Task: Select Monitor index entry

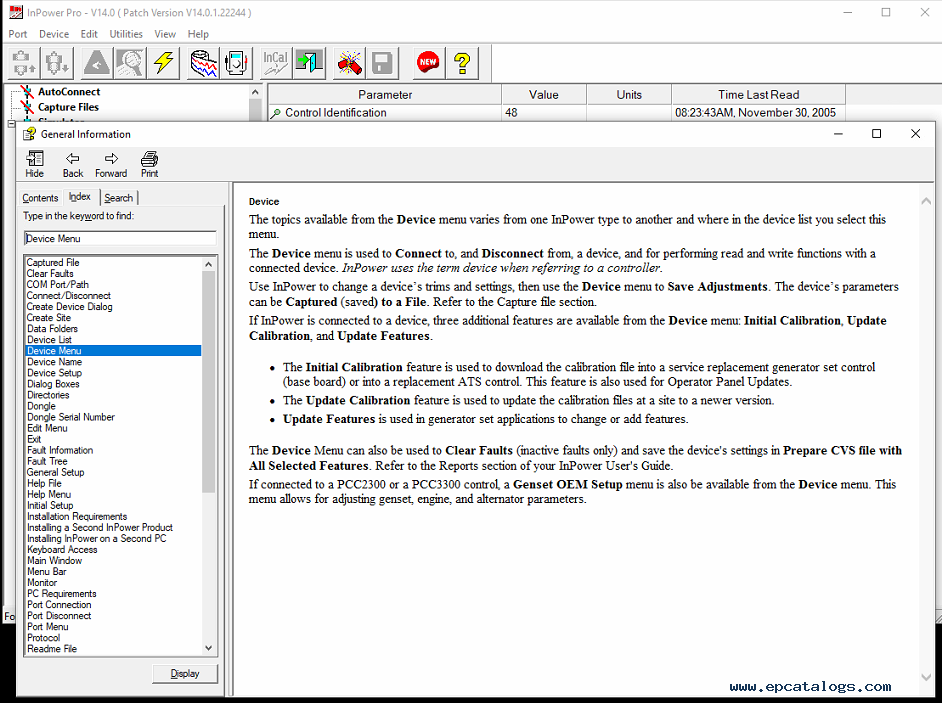Action: click(x=42, y=583)
